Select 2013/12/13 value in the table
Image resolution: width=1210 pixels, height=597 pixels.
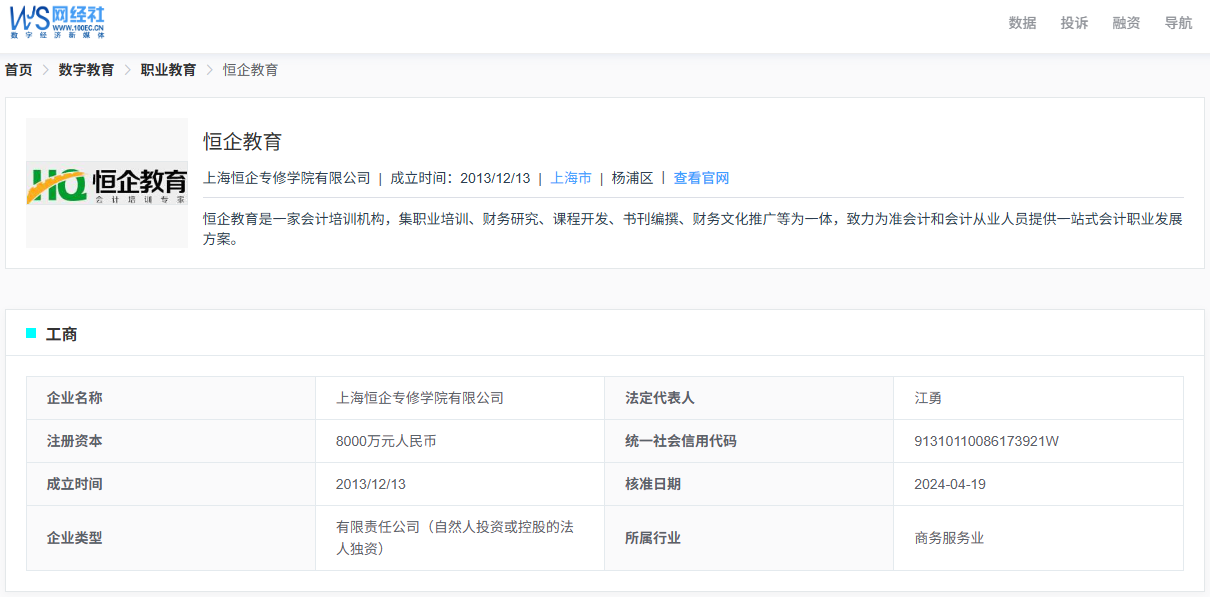tap(371, 484)
